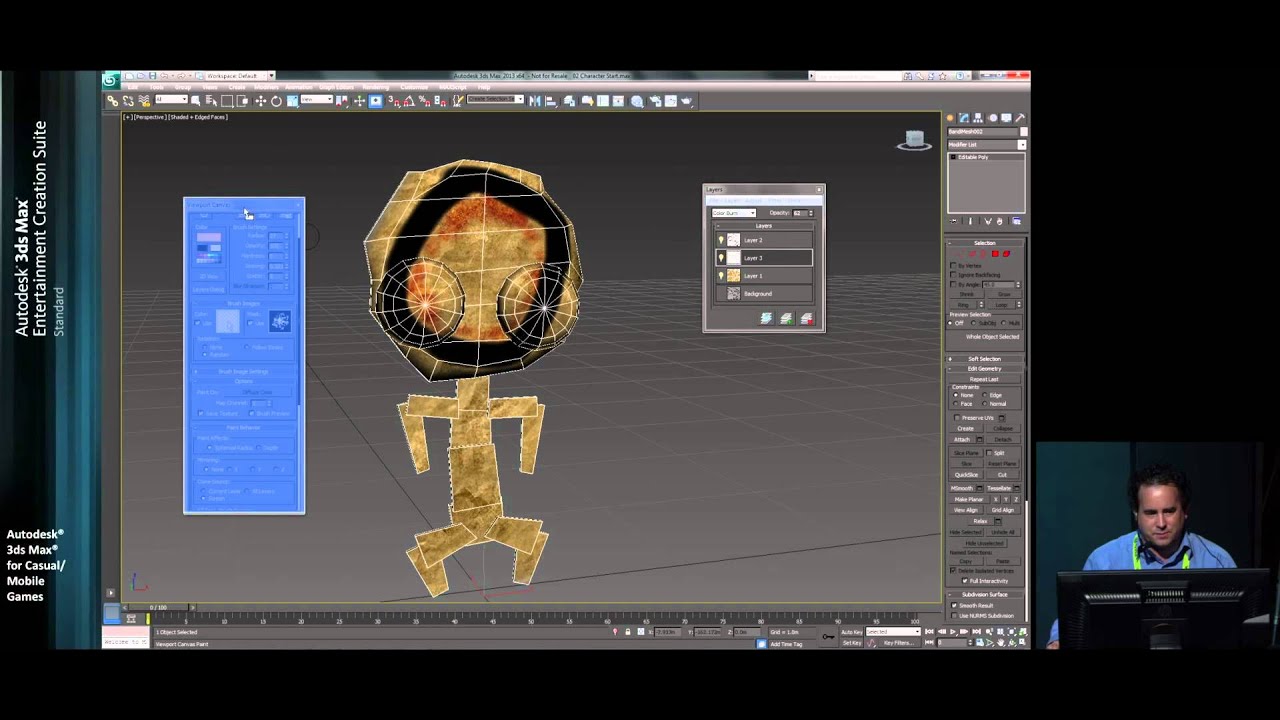Image resolution: width=1280 pixels, height=720 pixels.
Task: Select the Select and Move tool
Action: click(x=261, y=100)
